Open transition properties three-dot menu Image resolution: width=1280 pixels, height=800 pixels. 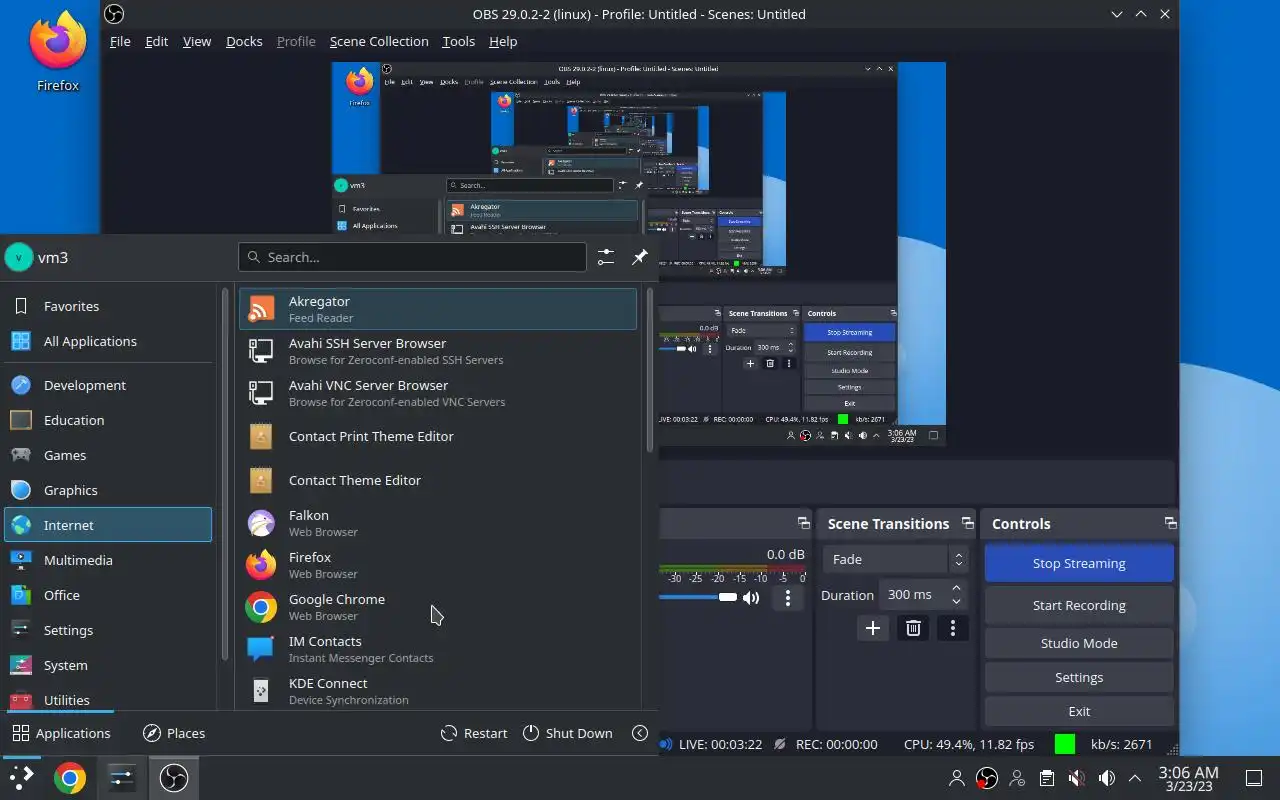[x=953, y=628]
